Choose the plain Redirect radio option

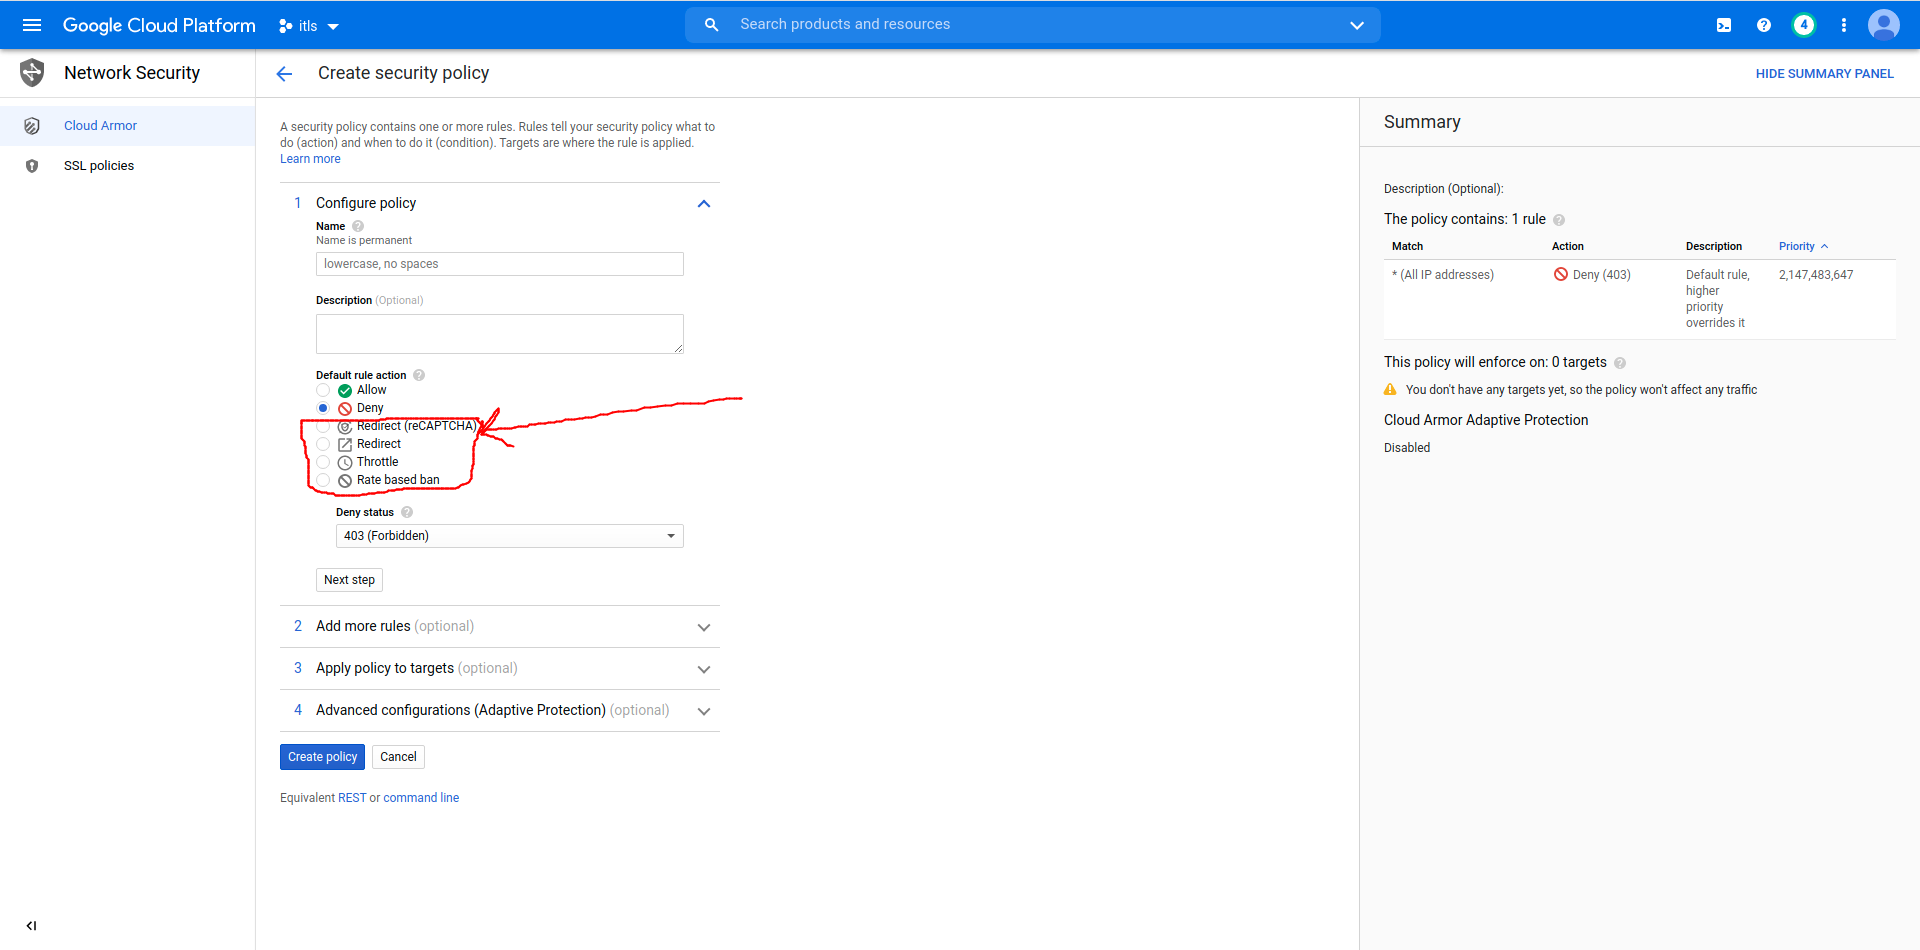[x=323, y=444]
